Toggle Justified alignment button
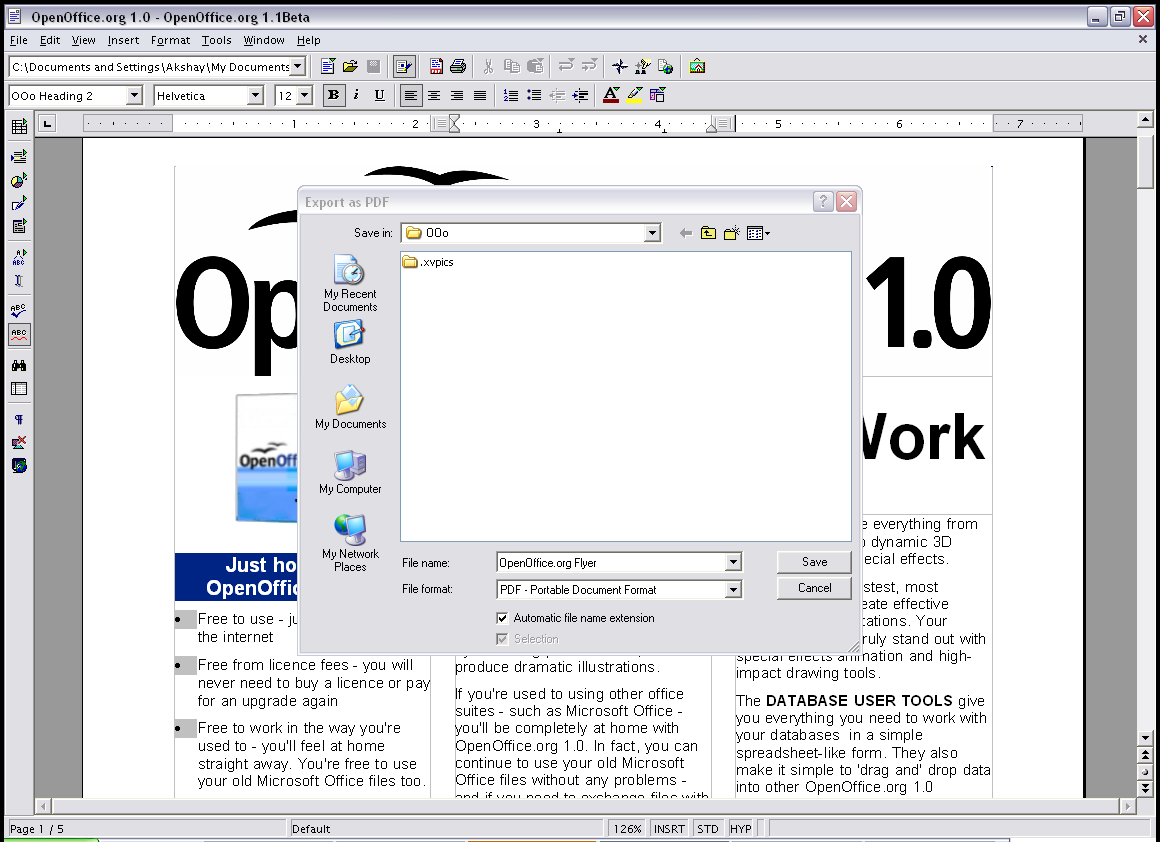This screenshot has width=1160, height=842. coord(480,95)
